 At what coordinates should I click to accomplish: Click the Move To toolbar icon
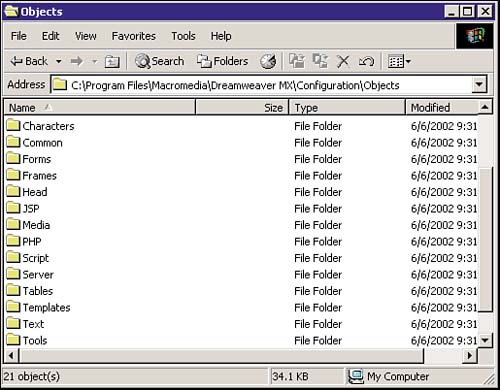coord(297,61)
